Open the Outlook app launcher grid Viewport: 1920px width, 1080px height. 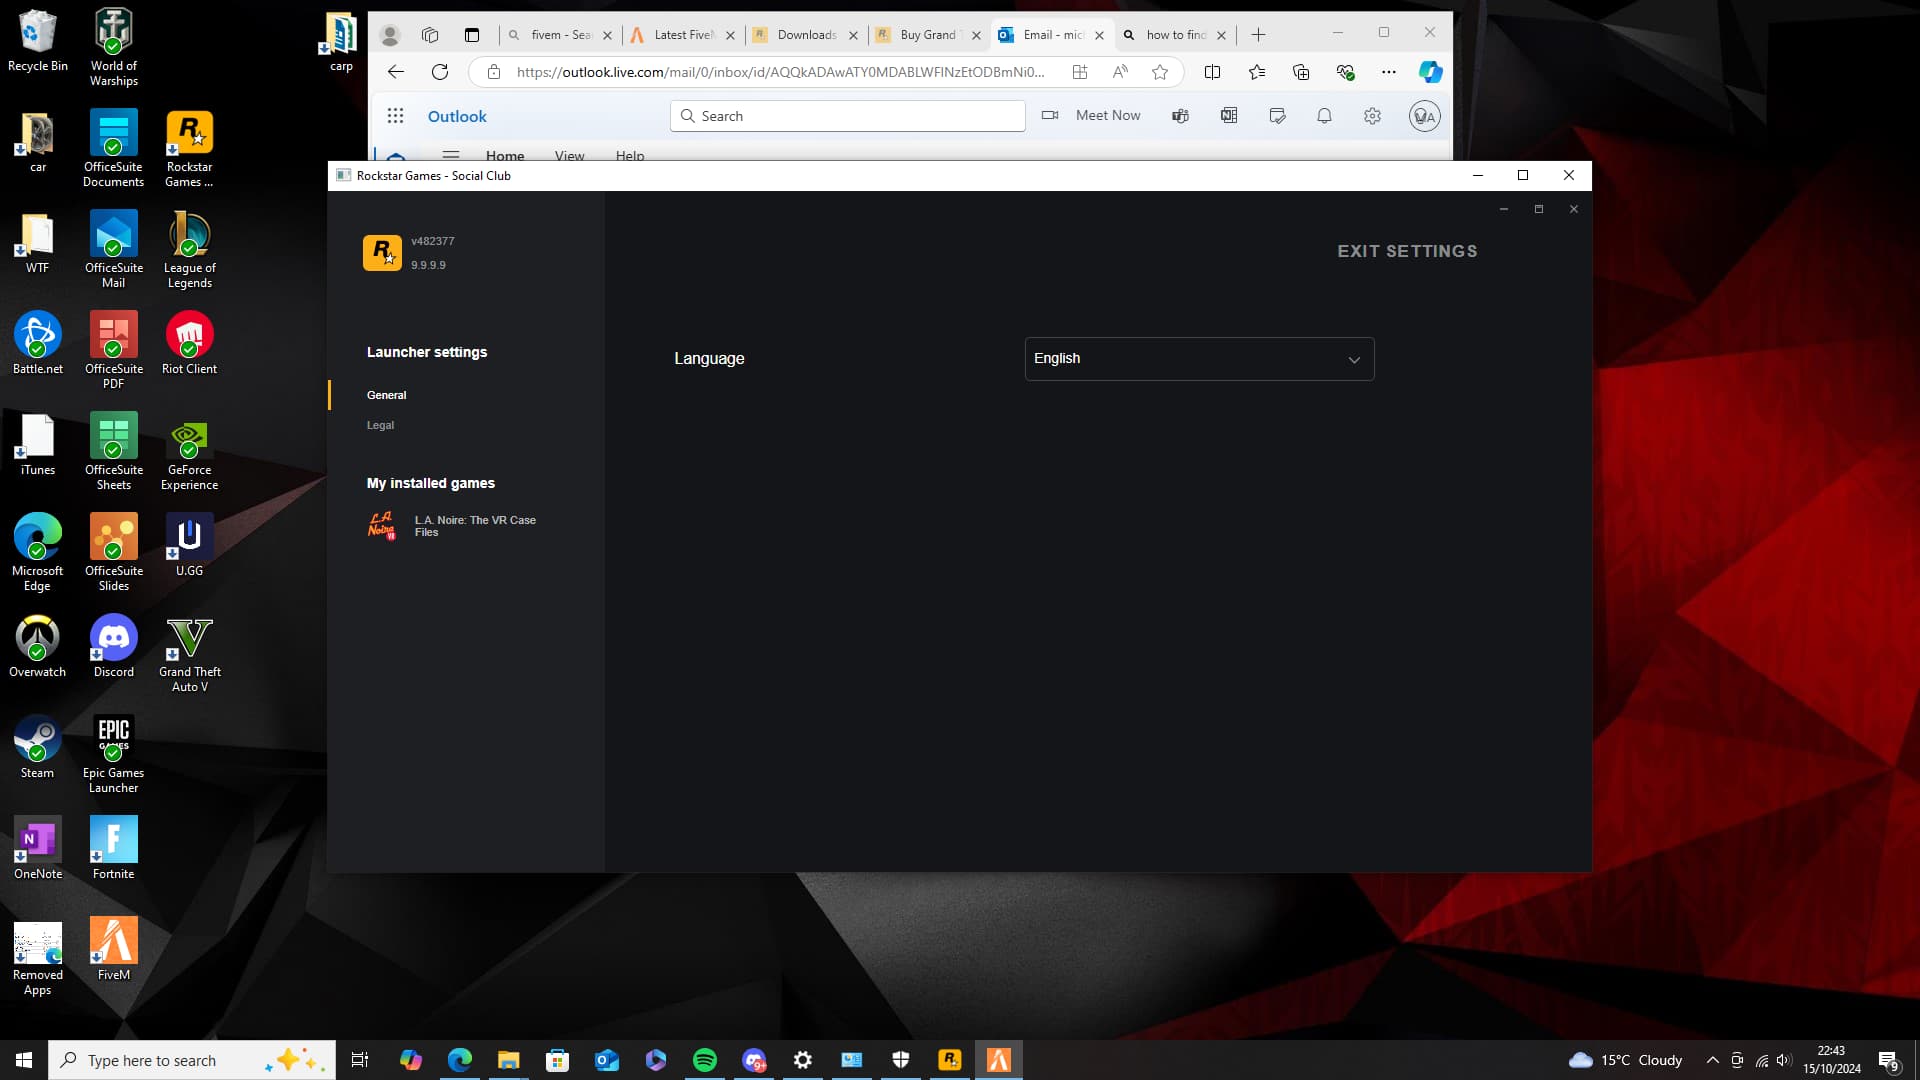(x=395, y=116)
